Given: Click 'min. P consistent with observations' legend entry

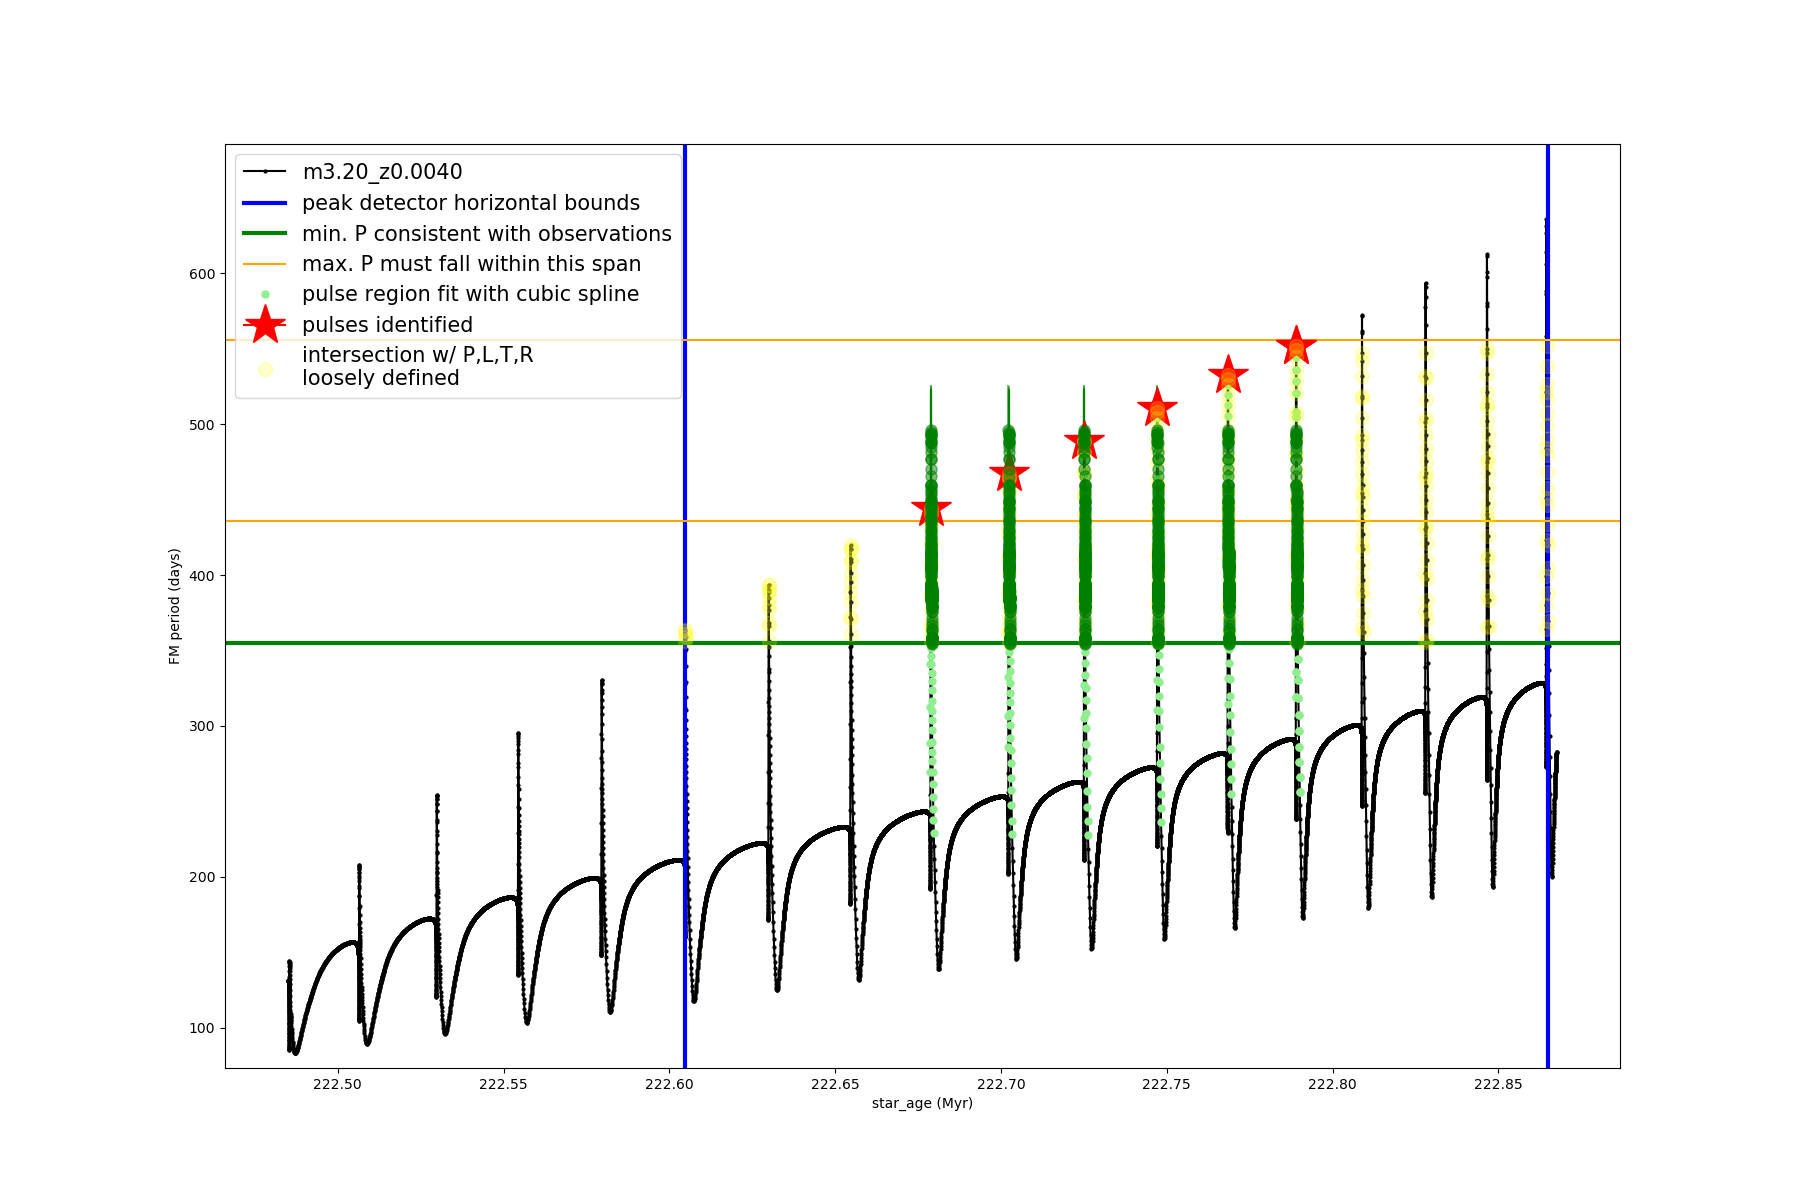Looking at the screenshot, I should [487, 233].
